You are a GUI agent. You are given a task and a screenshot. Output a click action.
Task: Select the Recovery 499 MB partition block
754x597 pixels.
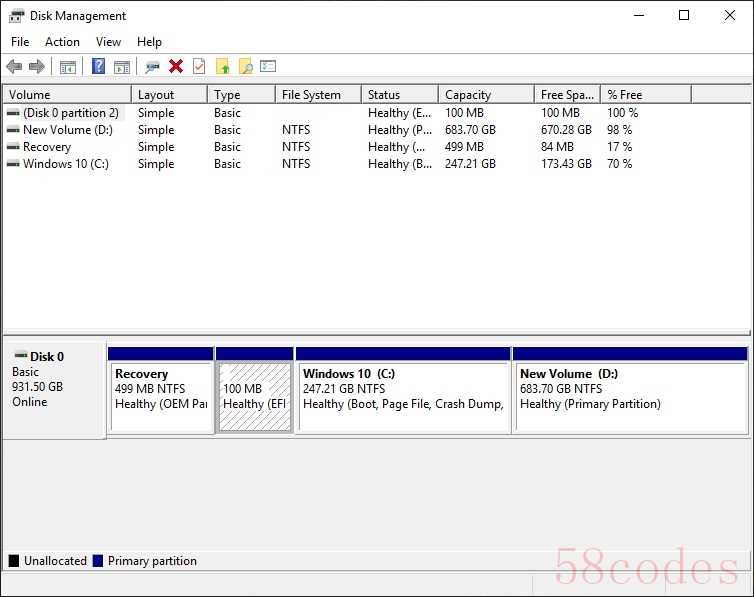[161, 391]
